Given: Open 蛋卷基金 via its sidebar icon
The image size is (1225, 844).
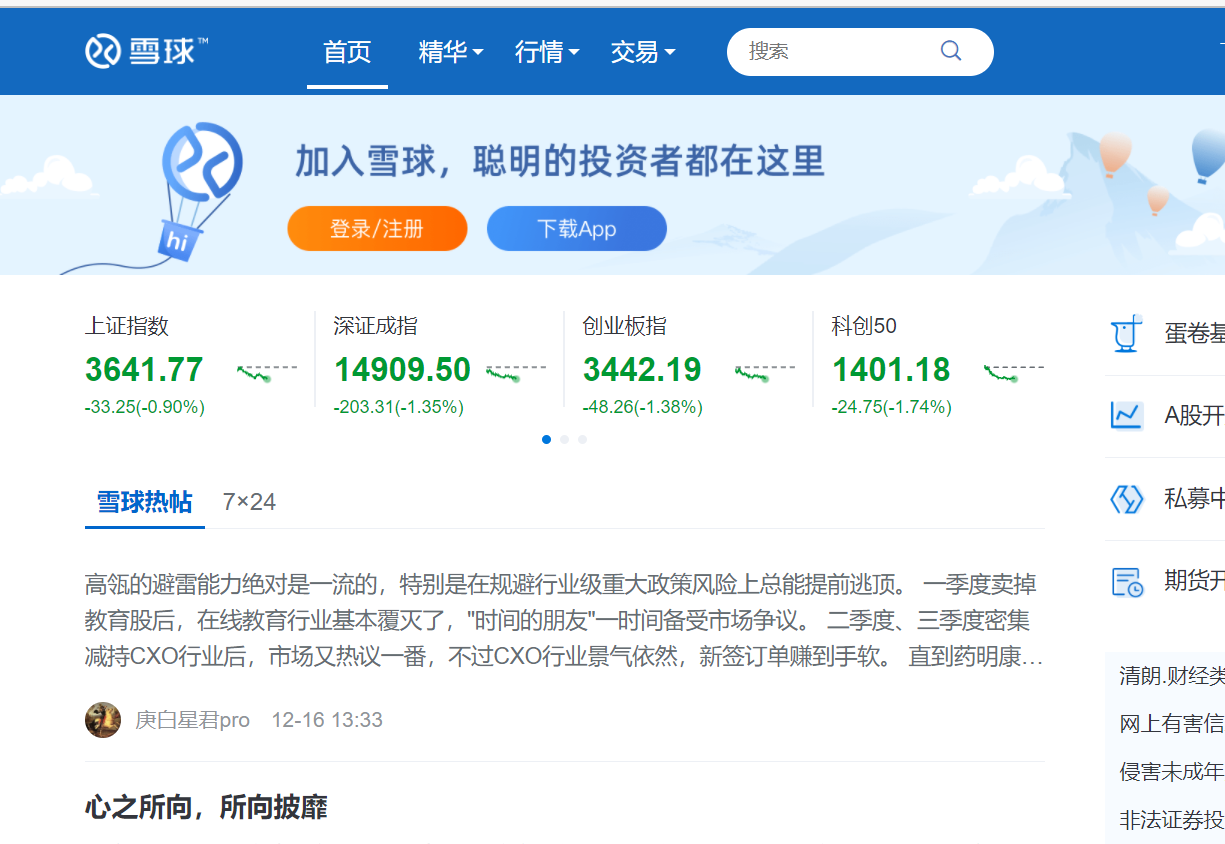Looking at the screenshot, I should point(1126,334).
